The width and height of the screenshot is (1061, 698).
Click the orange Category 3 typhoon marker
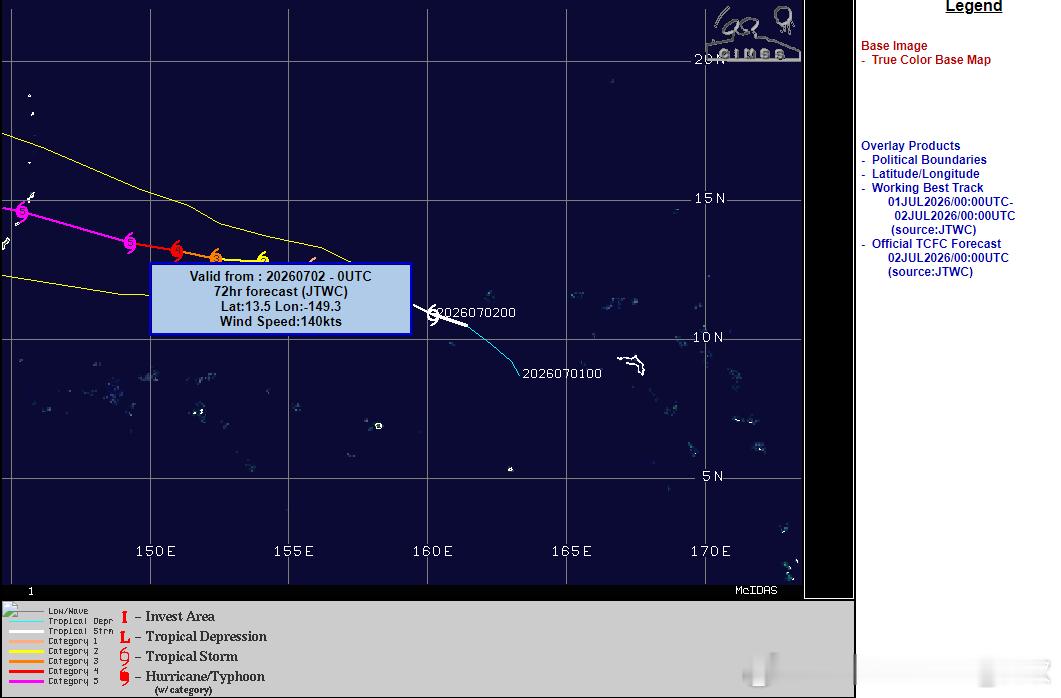pos(215,257)
